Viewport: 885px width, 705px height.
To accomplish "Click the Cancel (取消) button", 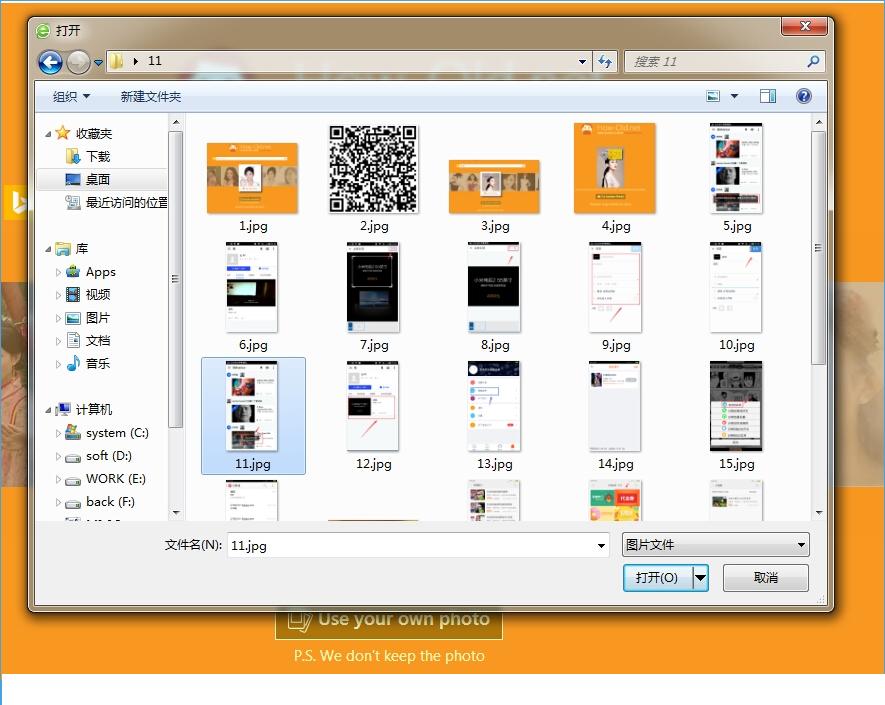I will tap(765, 577).
